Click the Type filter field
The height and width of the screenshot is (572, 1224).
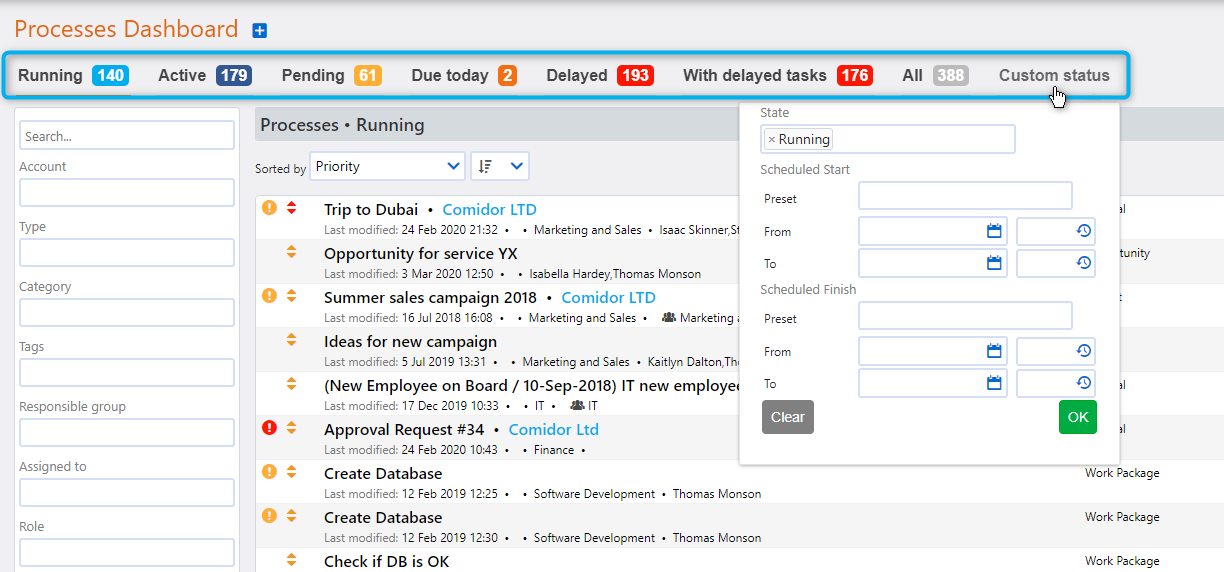click(x=127, y=253)
